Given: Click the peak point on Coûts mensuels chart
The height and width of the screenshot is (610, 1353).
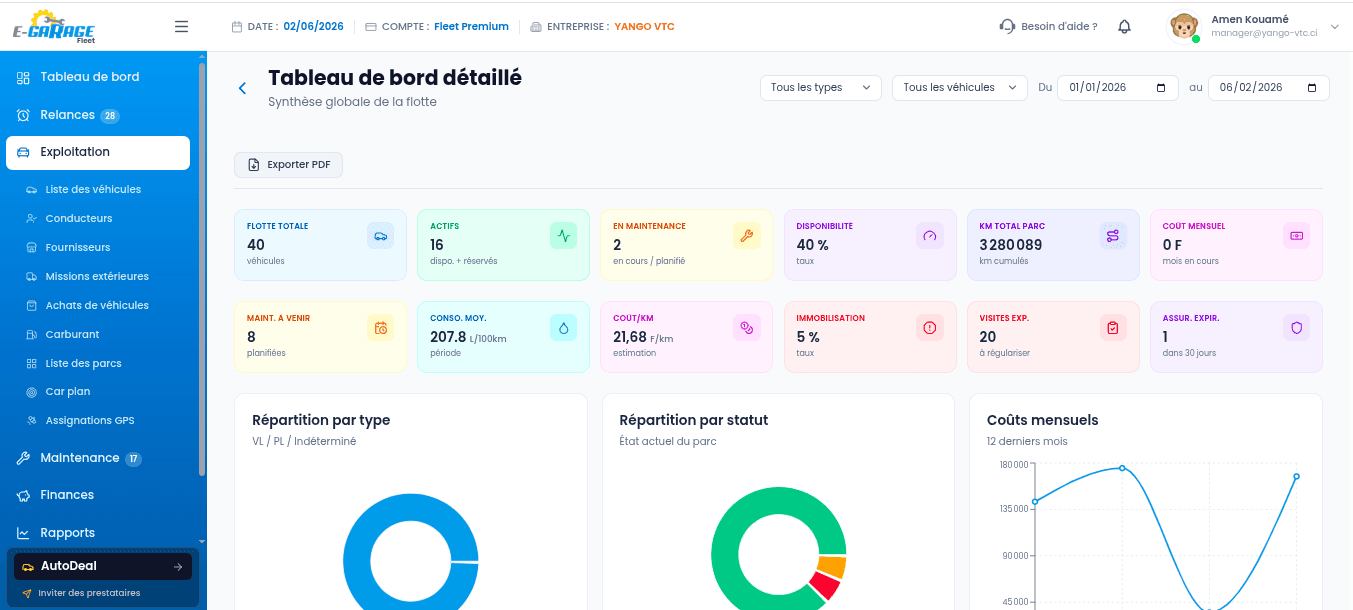Looking at the screenshot, I should 1122,468.
